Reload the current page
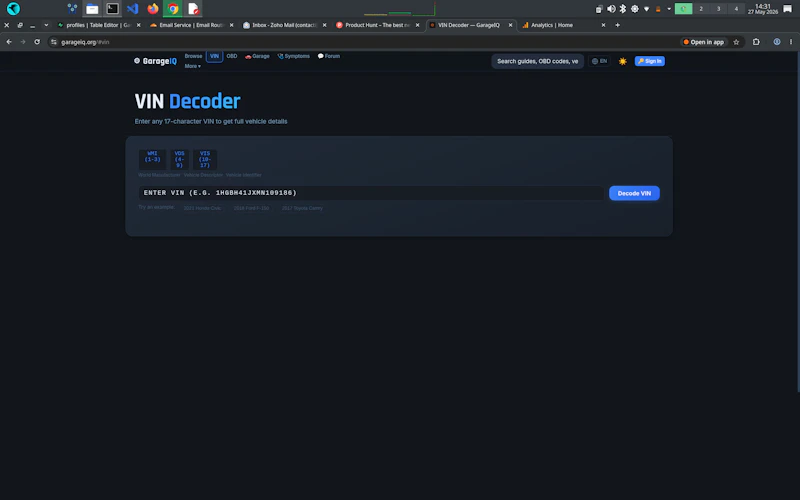 tap(37, 42)
